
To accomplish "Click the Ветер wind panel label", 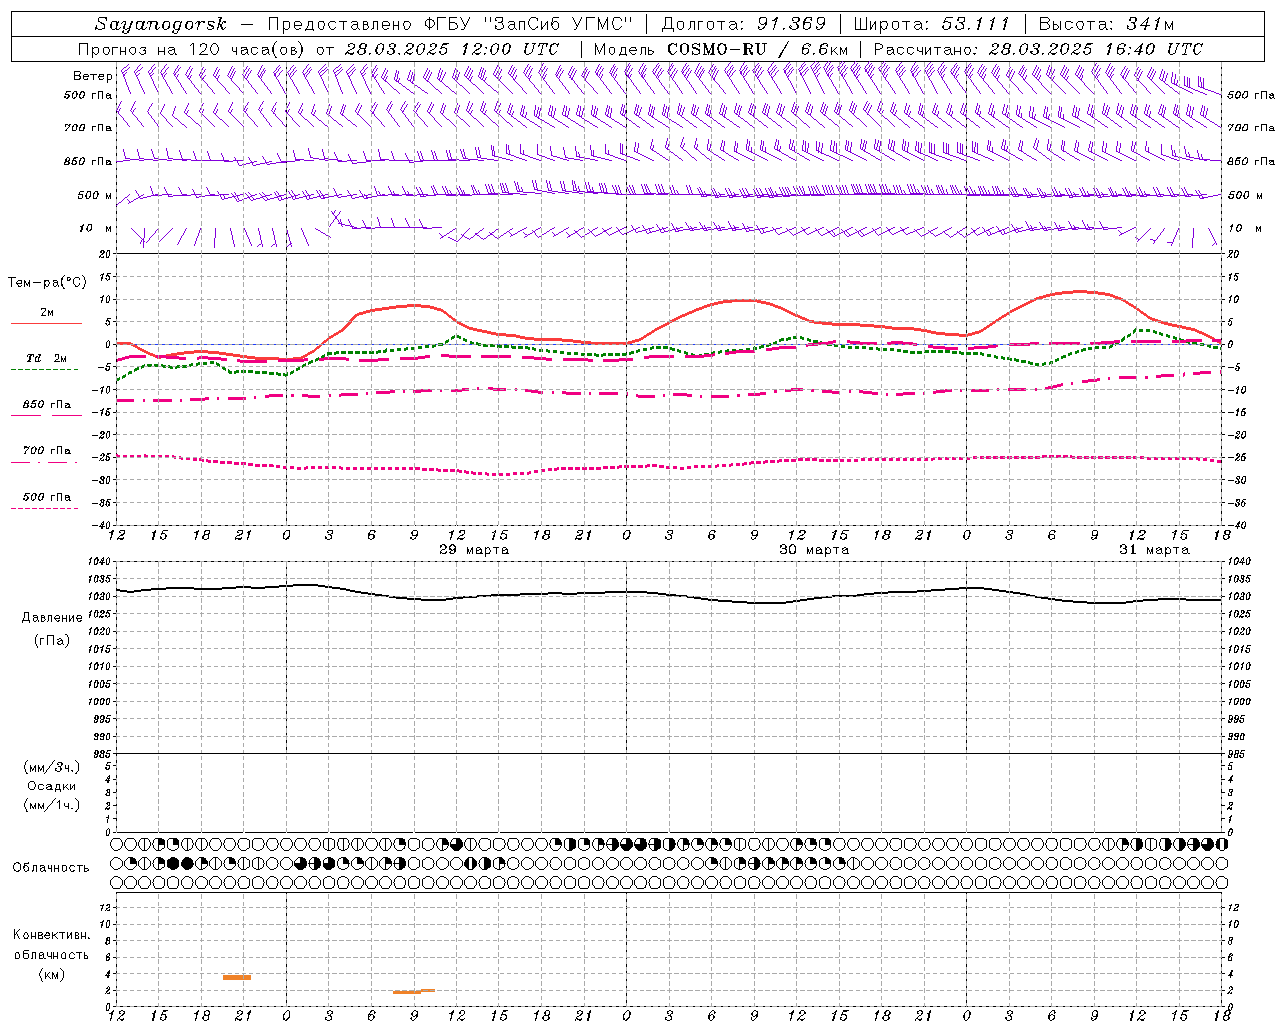I will coord(92,76).
